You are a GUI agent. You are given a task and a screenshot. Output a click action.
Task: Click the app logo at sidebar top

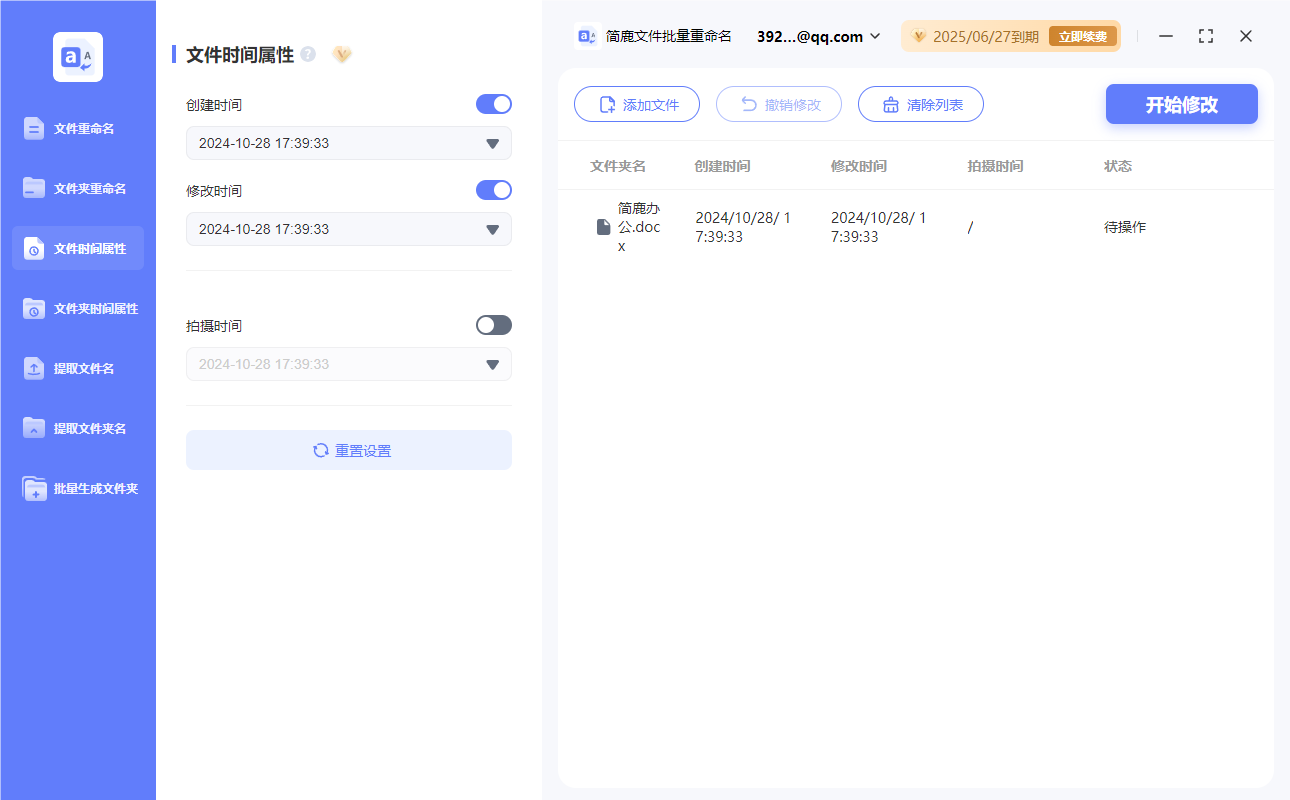click(x=77, y=57)
